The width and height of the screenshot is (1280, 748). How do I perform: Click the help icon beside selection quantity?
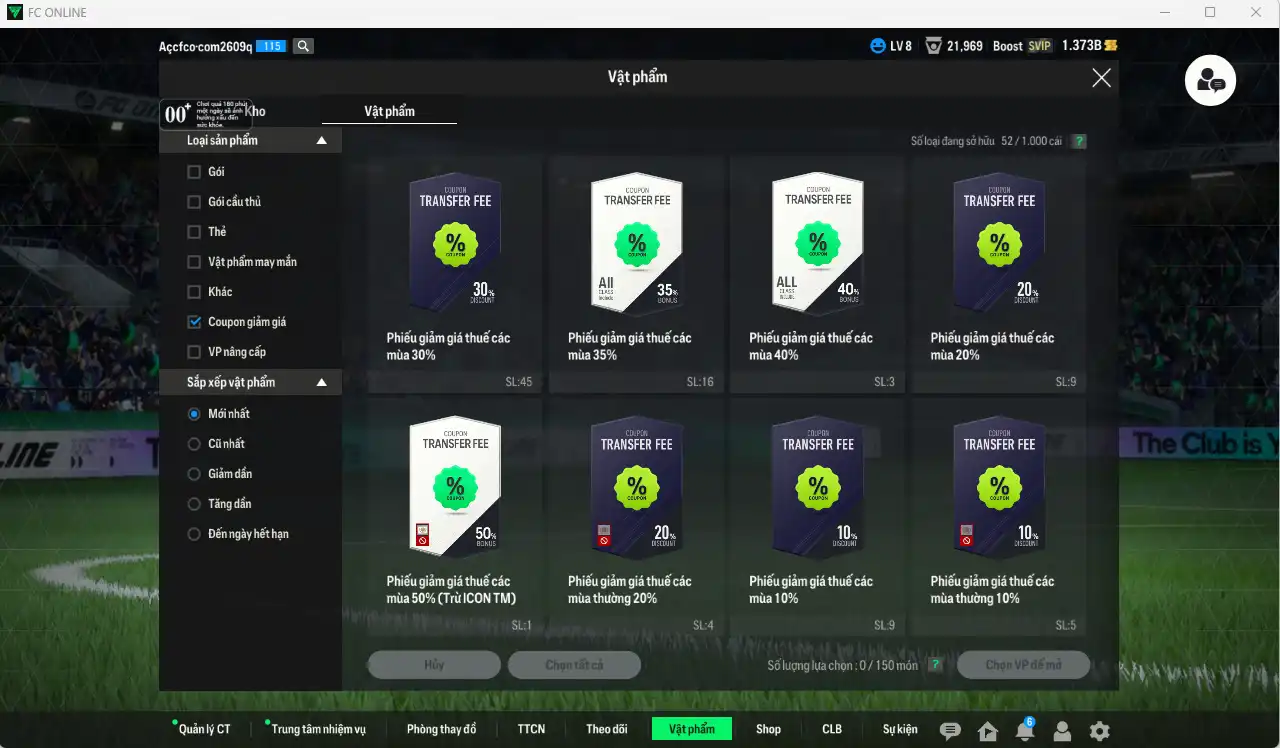935,665
